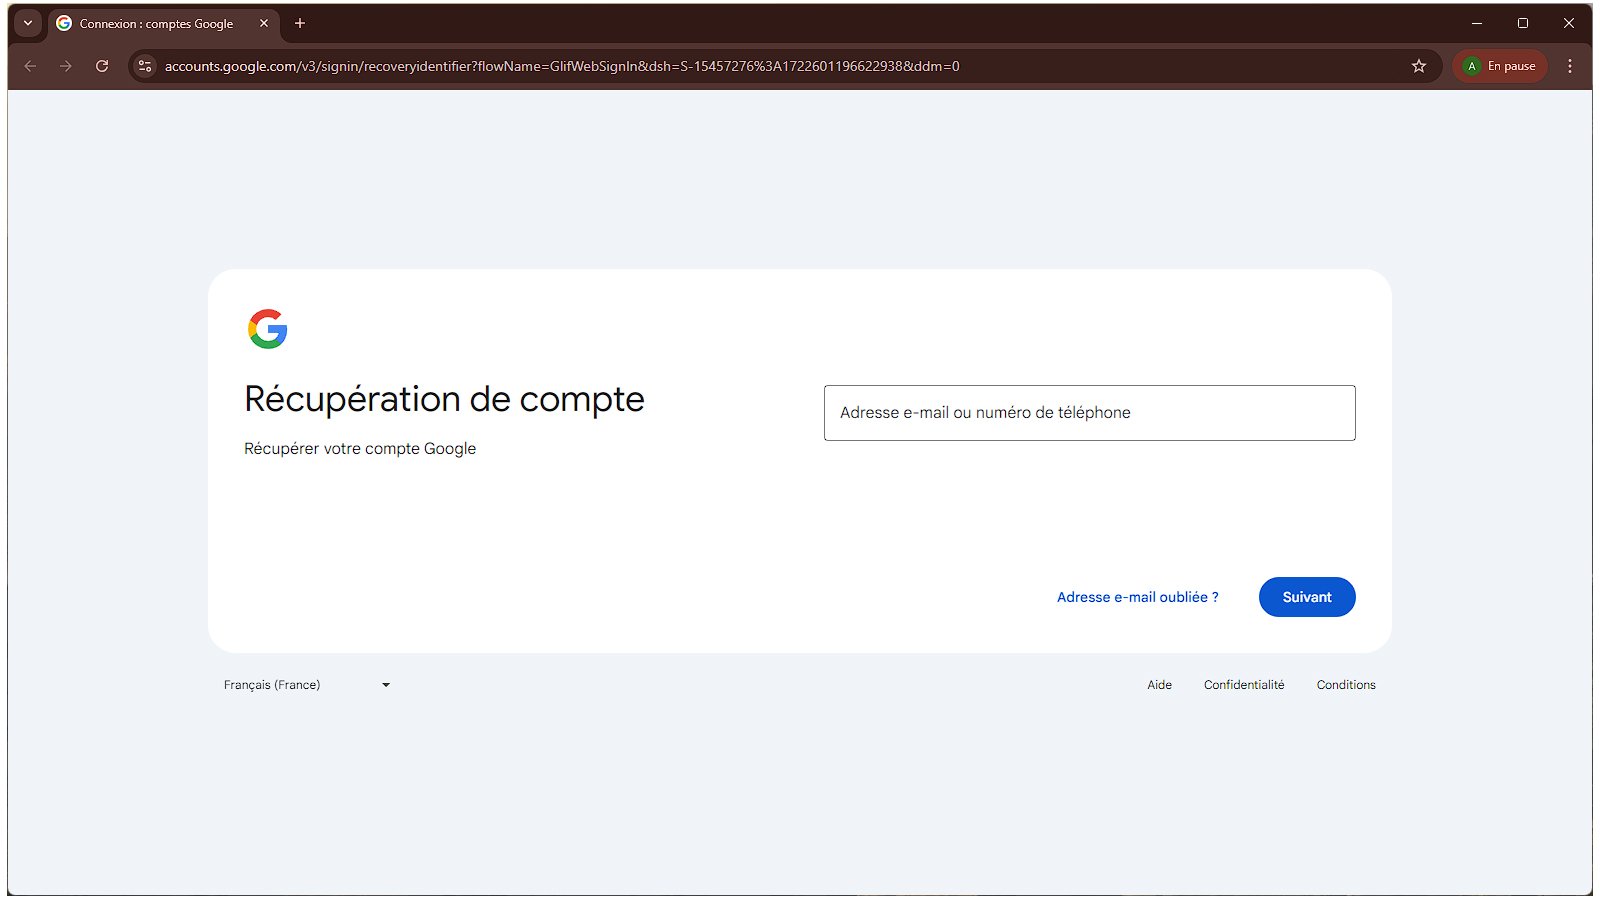The height and width of the screenshot is (900, 1600).
Task: Open the Adresse e-mail oubliée ? link
Action: [1137, 597]
